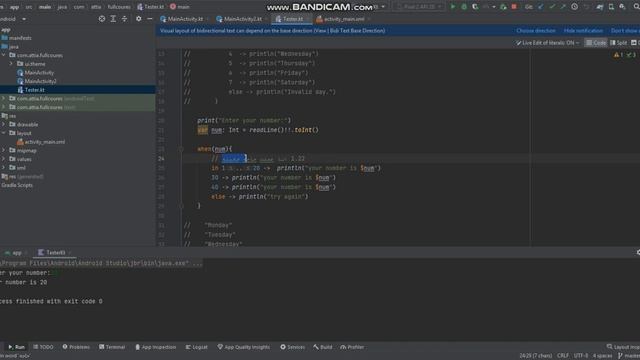Open the search everywhere magnifier icon
The width and height of the screenshot is (640, 360).
(637, 7)
